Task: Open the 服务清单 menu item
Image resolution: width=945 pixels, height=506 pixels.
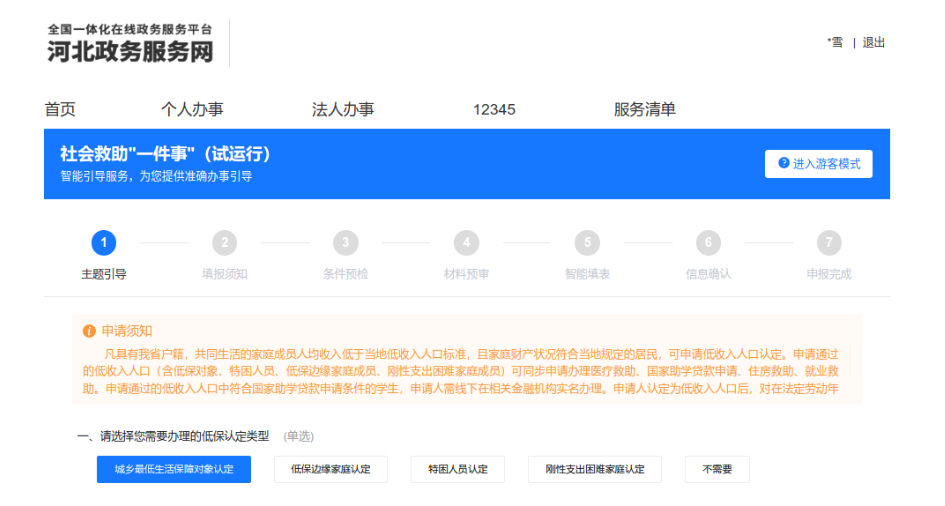Action: 644,109
